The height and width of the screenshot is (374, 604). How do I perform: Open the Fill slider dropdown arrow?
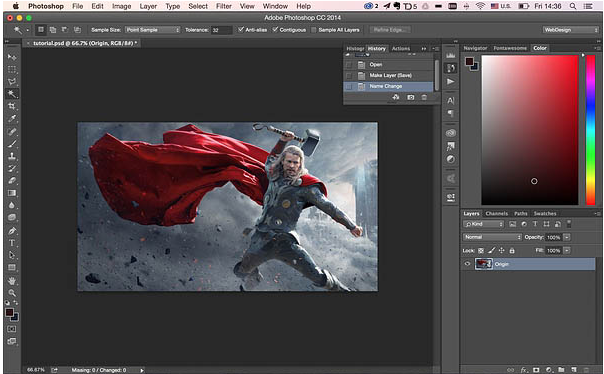567,251
